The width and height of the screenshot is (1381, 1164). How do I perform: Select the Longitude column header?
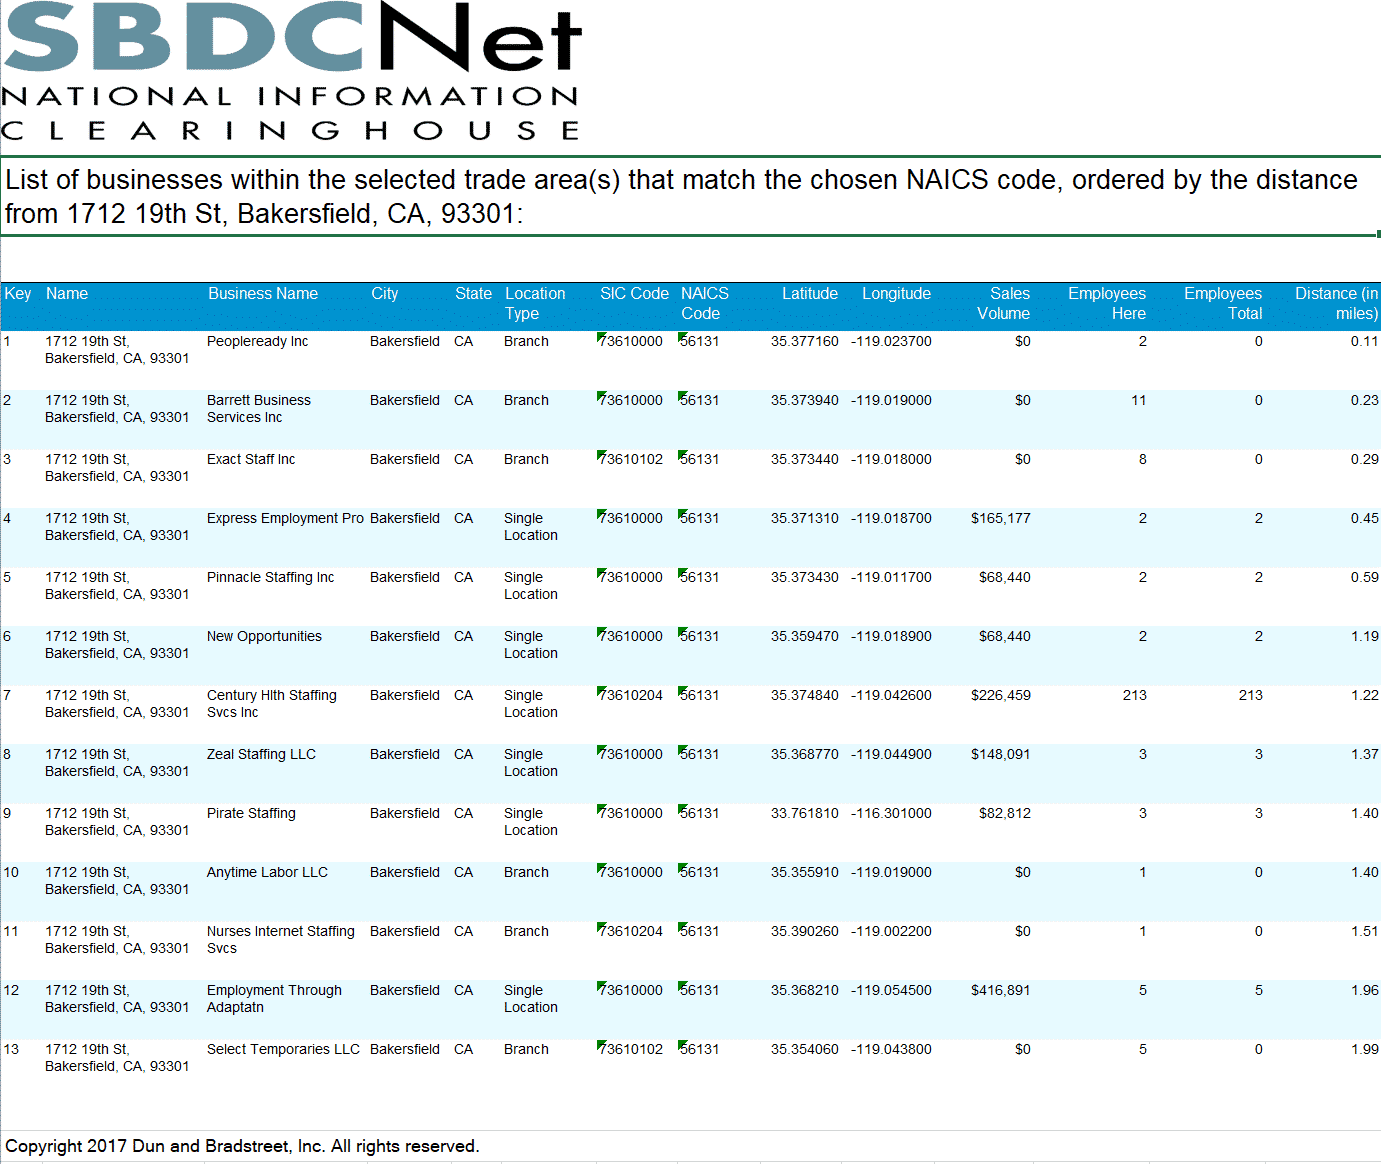click(x=897, y=294)
